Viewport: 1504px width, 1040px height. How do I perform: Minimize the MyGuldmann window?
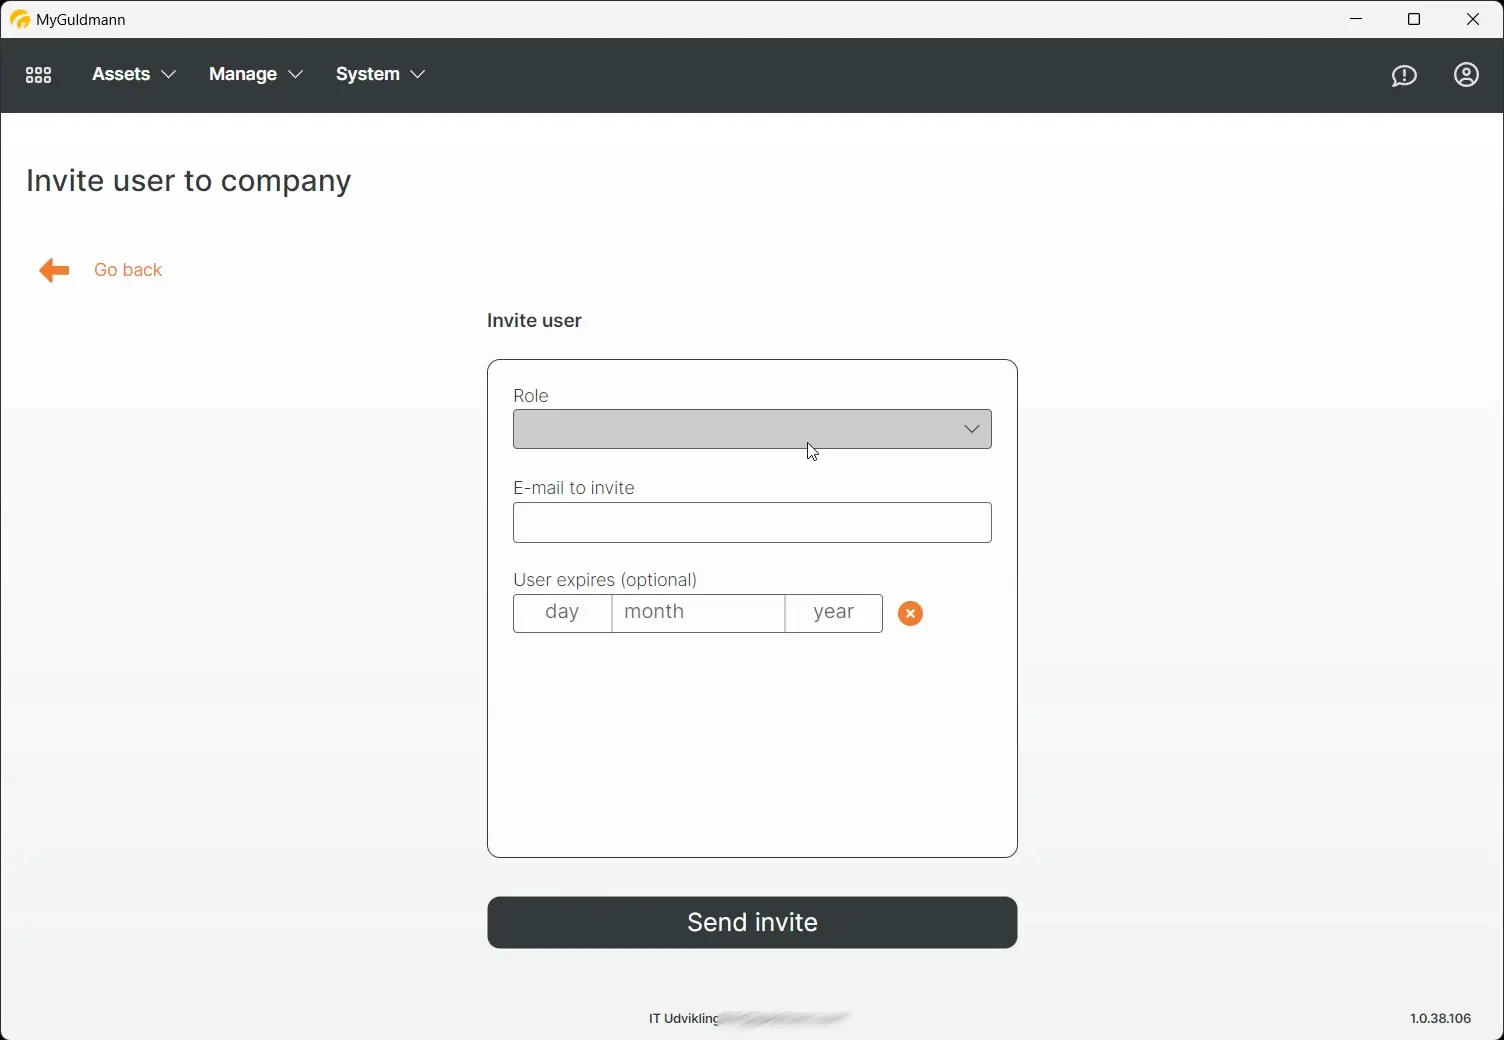click(x=1356, y=19)
